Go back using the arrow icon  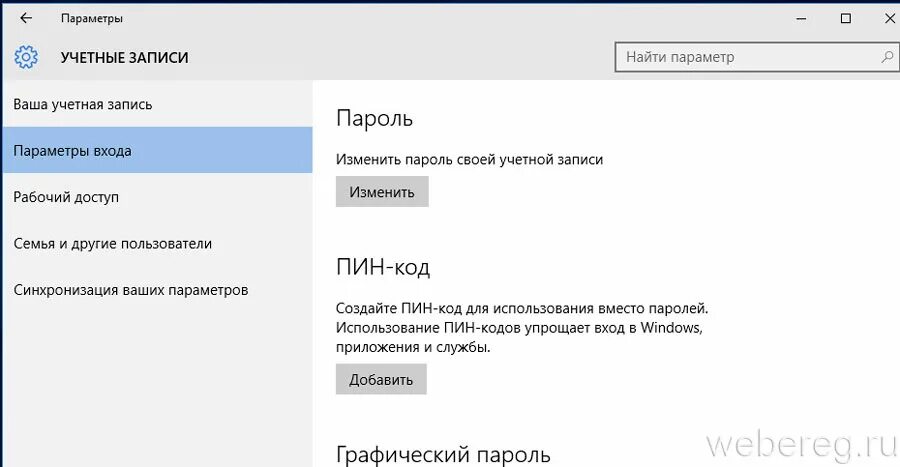point(26,18)
